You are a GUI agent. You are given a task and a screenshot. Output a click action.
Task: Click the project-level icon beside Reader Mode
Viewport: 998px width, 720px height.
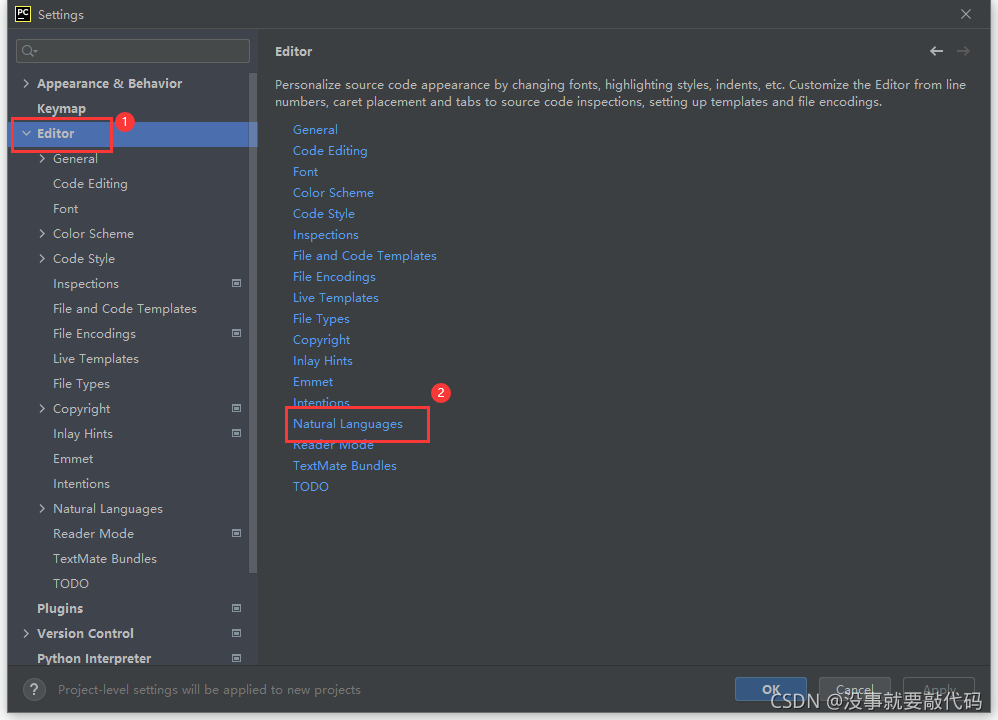(x=236, y=533)
